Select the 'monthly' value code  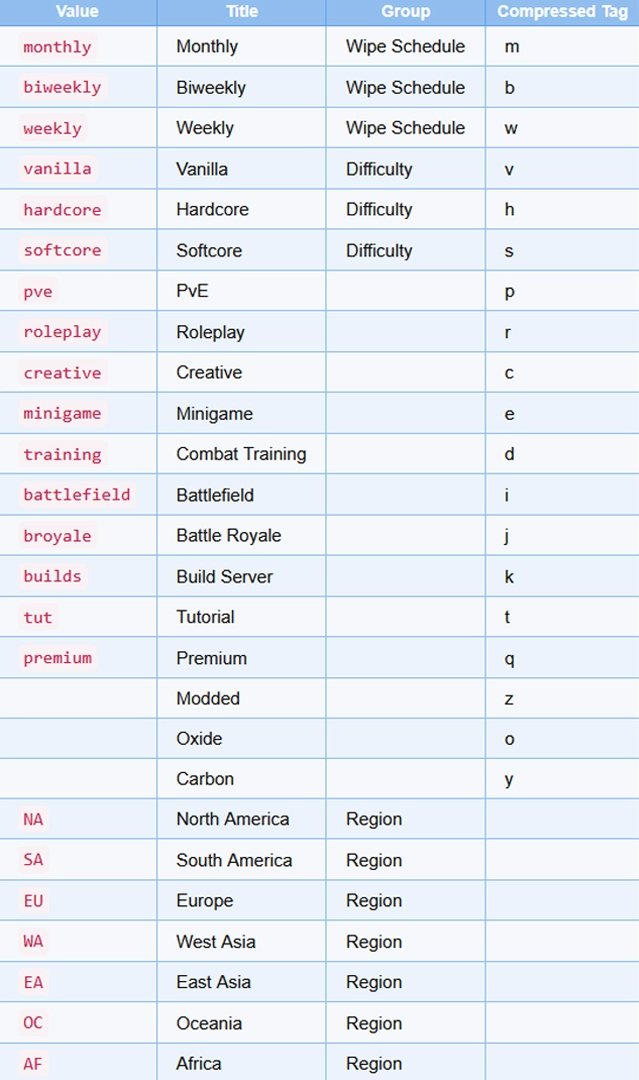(57, 47)
